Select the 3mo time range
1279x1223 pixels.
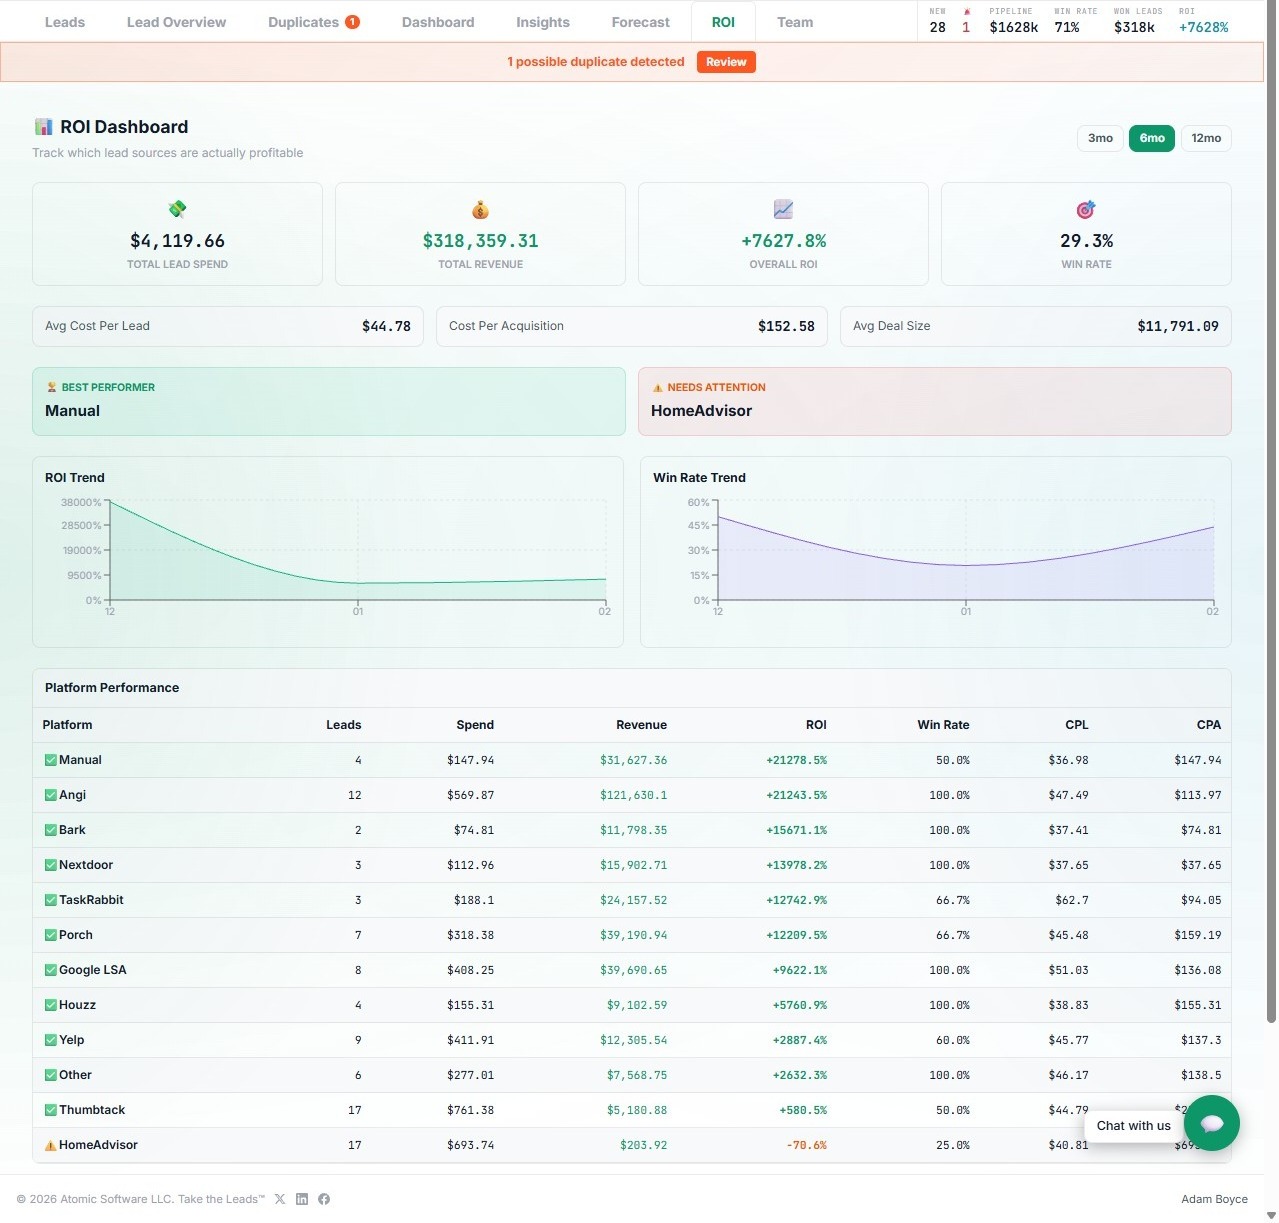[1100, 138]
